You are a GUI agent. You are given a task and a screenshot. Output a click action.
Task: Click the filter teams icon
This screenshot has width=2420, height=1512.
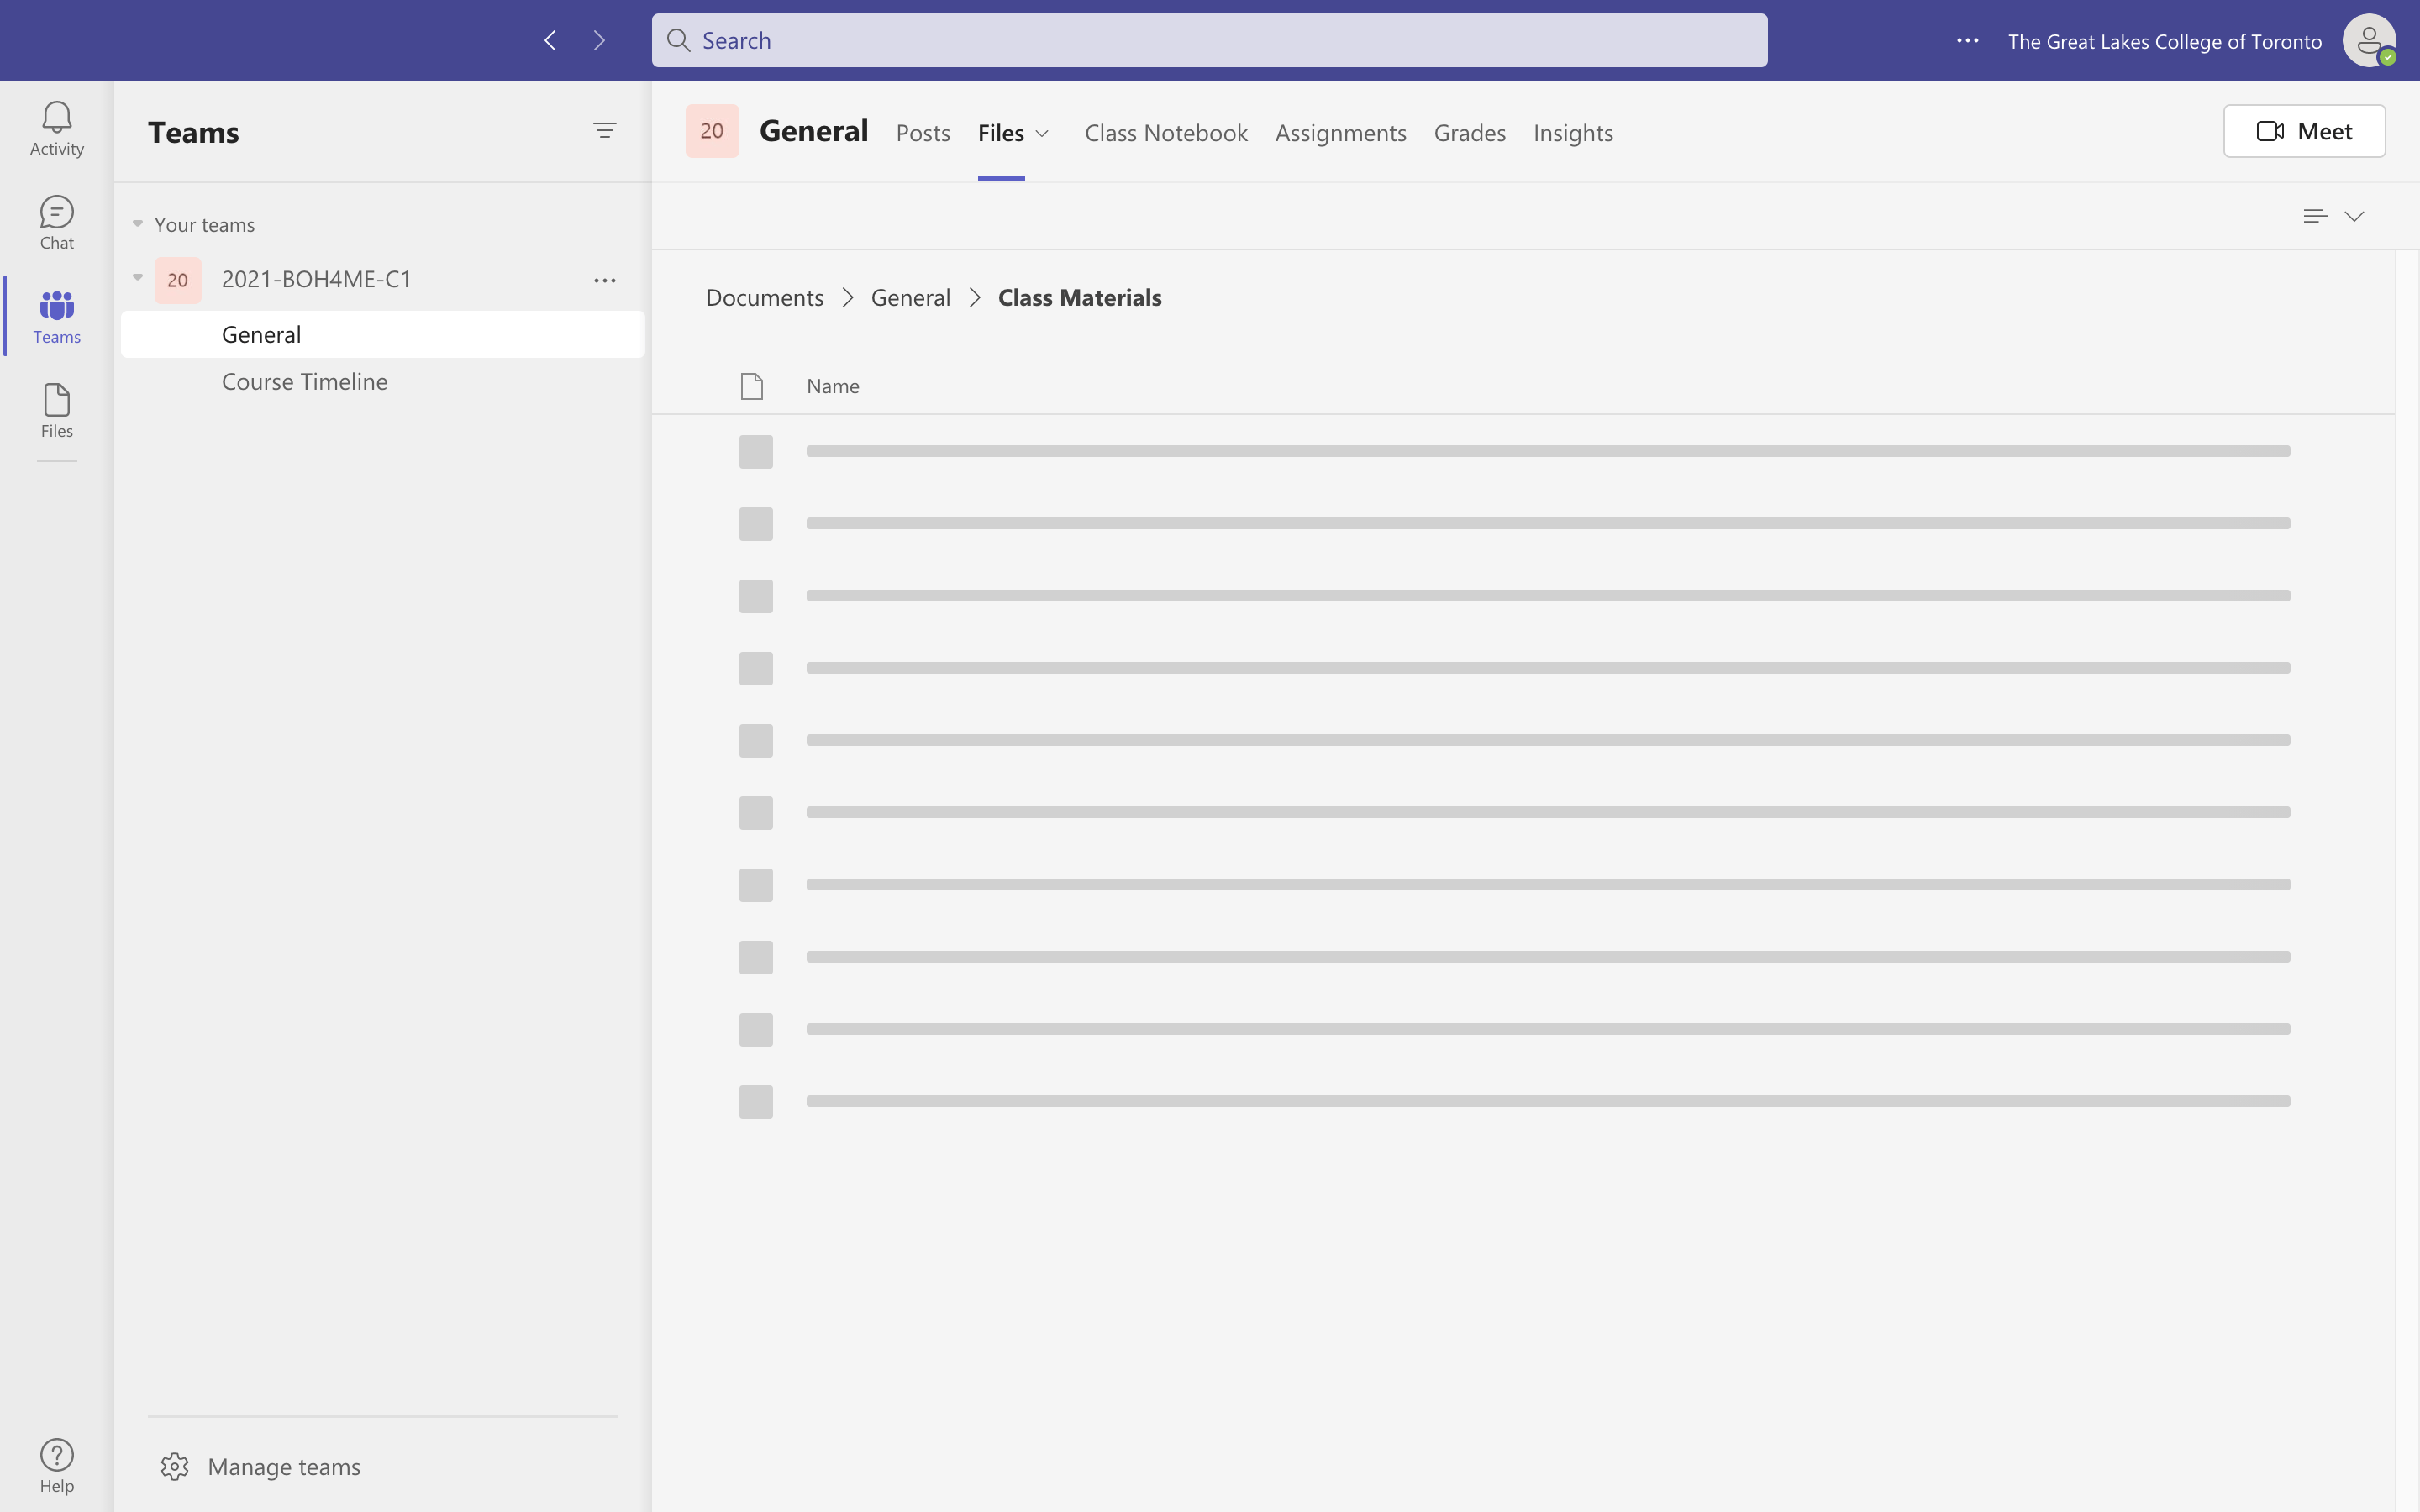[x=604, y=131]
